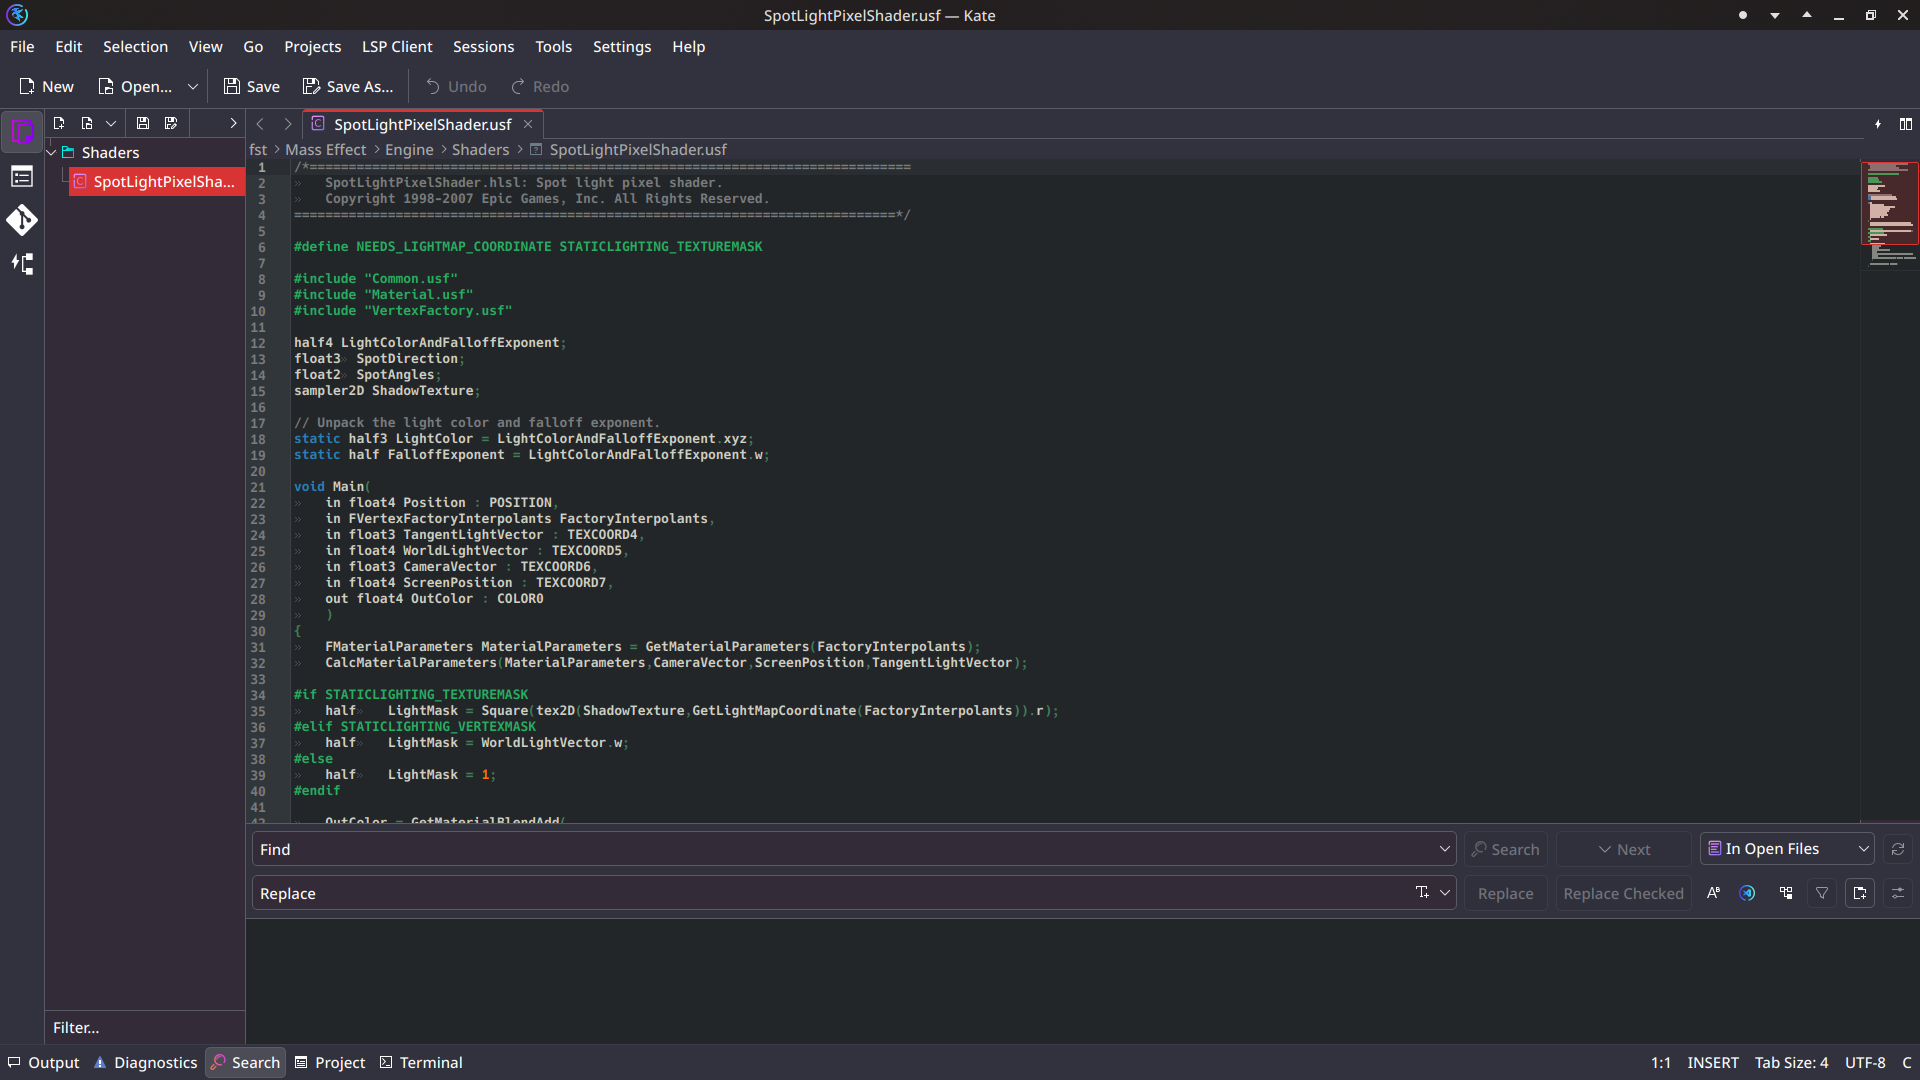Open the LSP Client menu

(396, 47)
